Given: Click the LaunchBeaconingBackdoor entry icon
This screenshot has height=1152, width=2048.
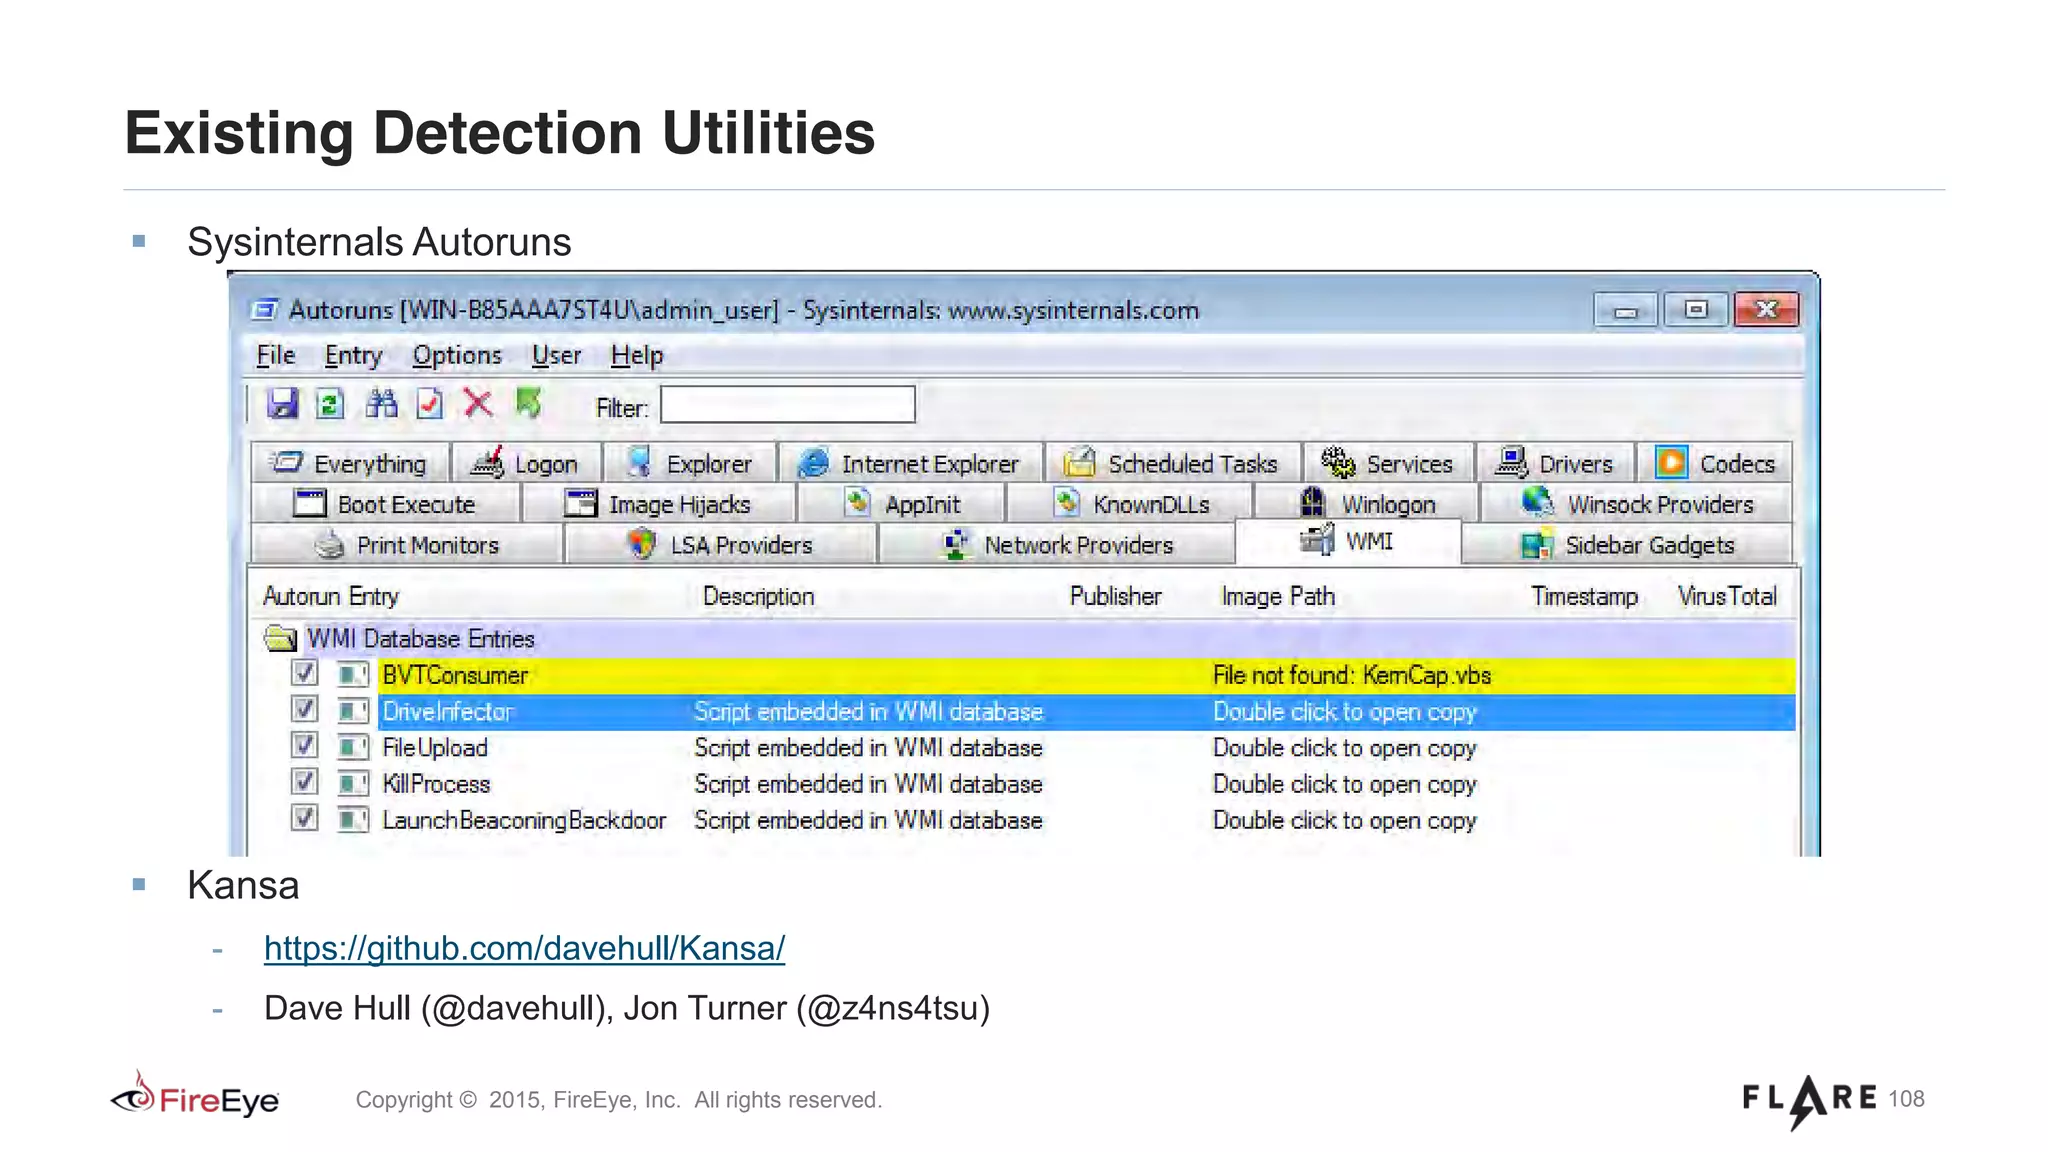Looking at the screenshot, I should pos(352,820).
